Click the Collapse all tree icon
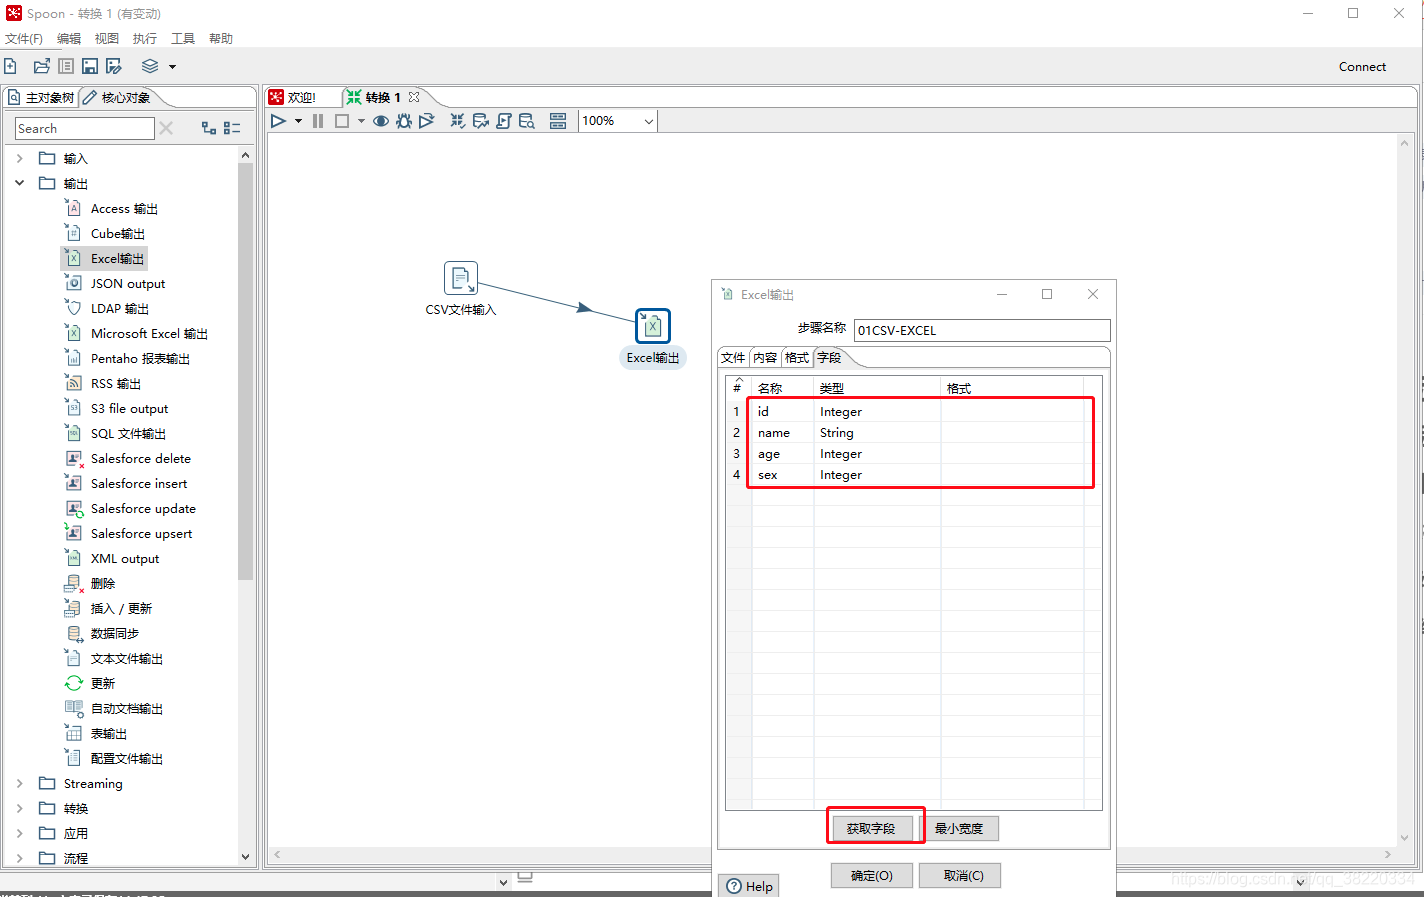1424x897 pixels. tap(232, 128)
